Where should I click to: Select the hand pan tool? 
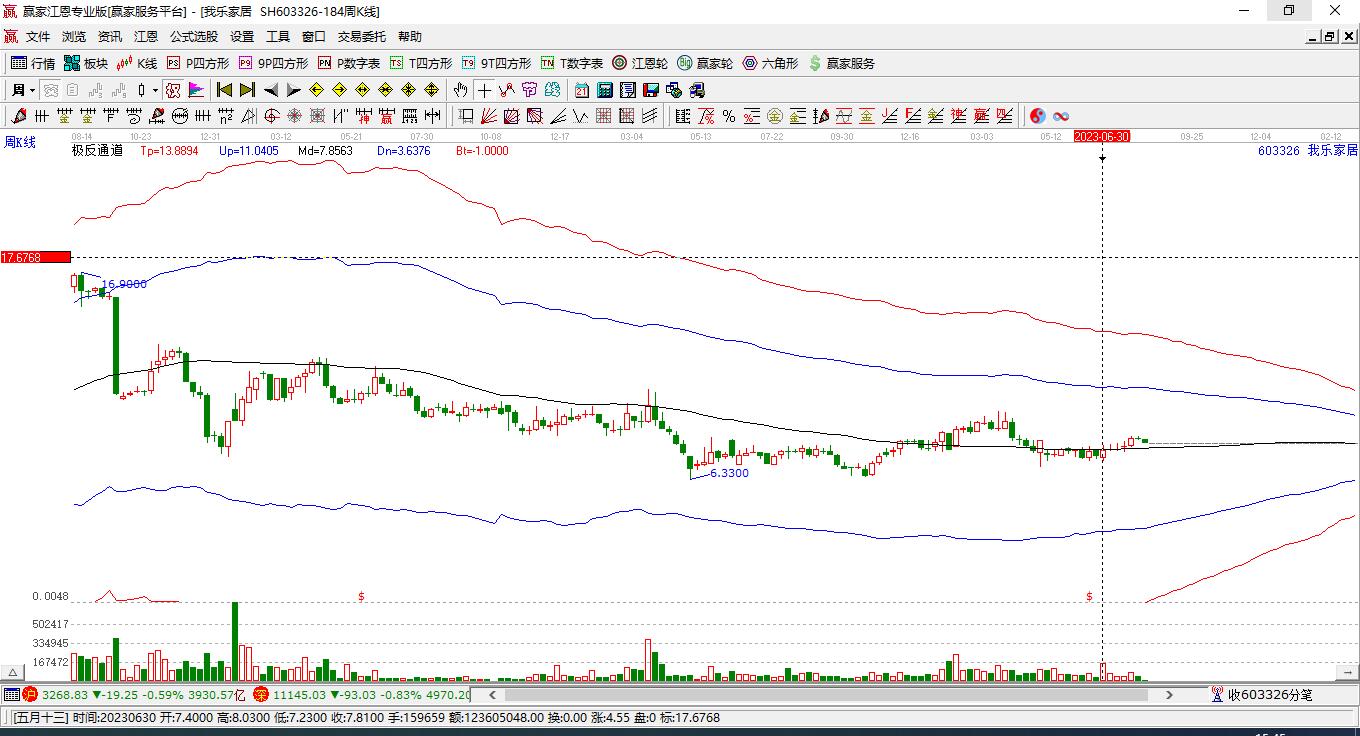461,90
